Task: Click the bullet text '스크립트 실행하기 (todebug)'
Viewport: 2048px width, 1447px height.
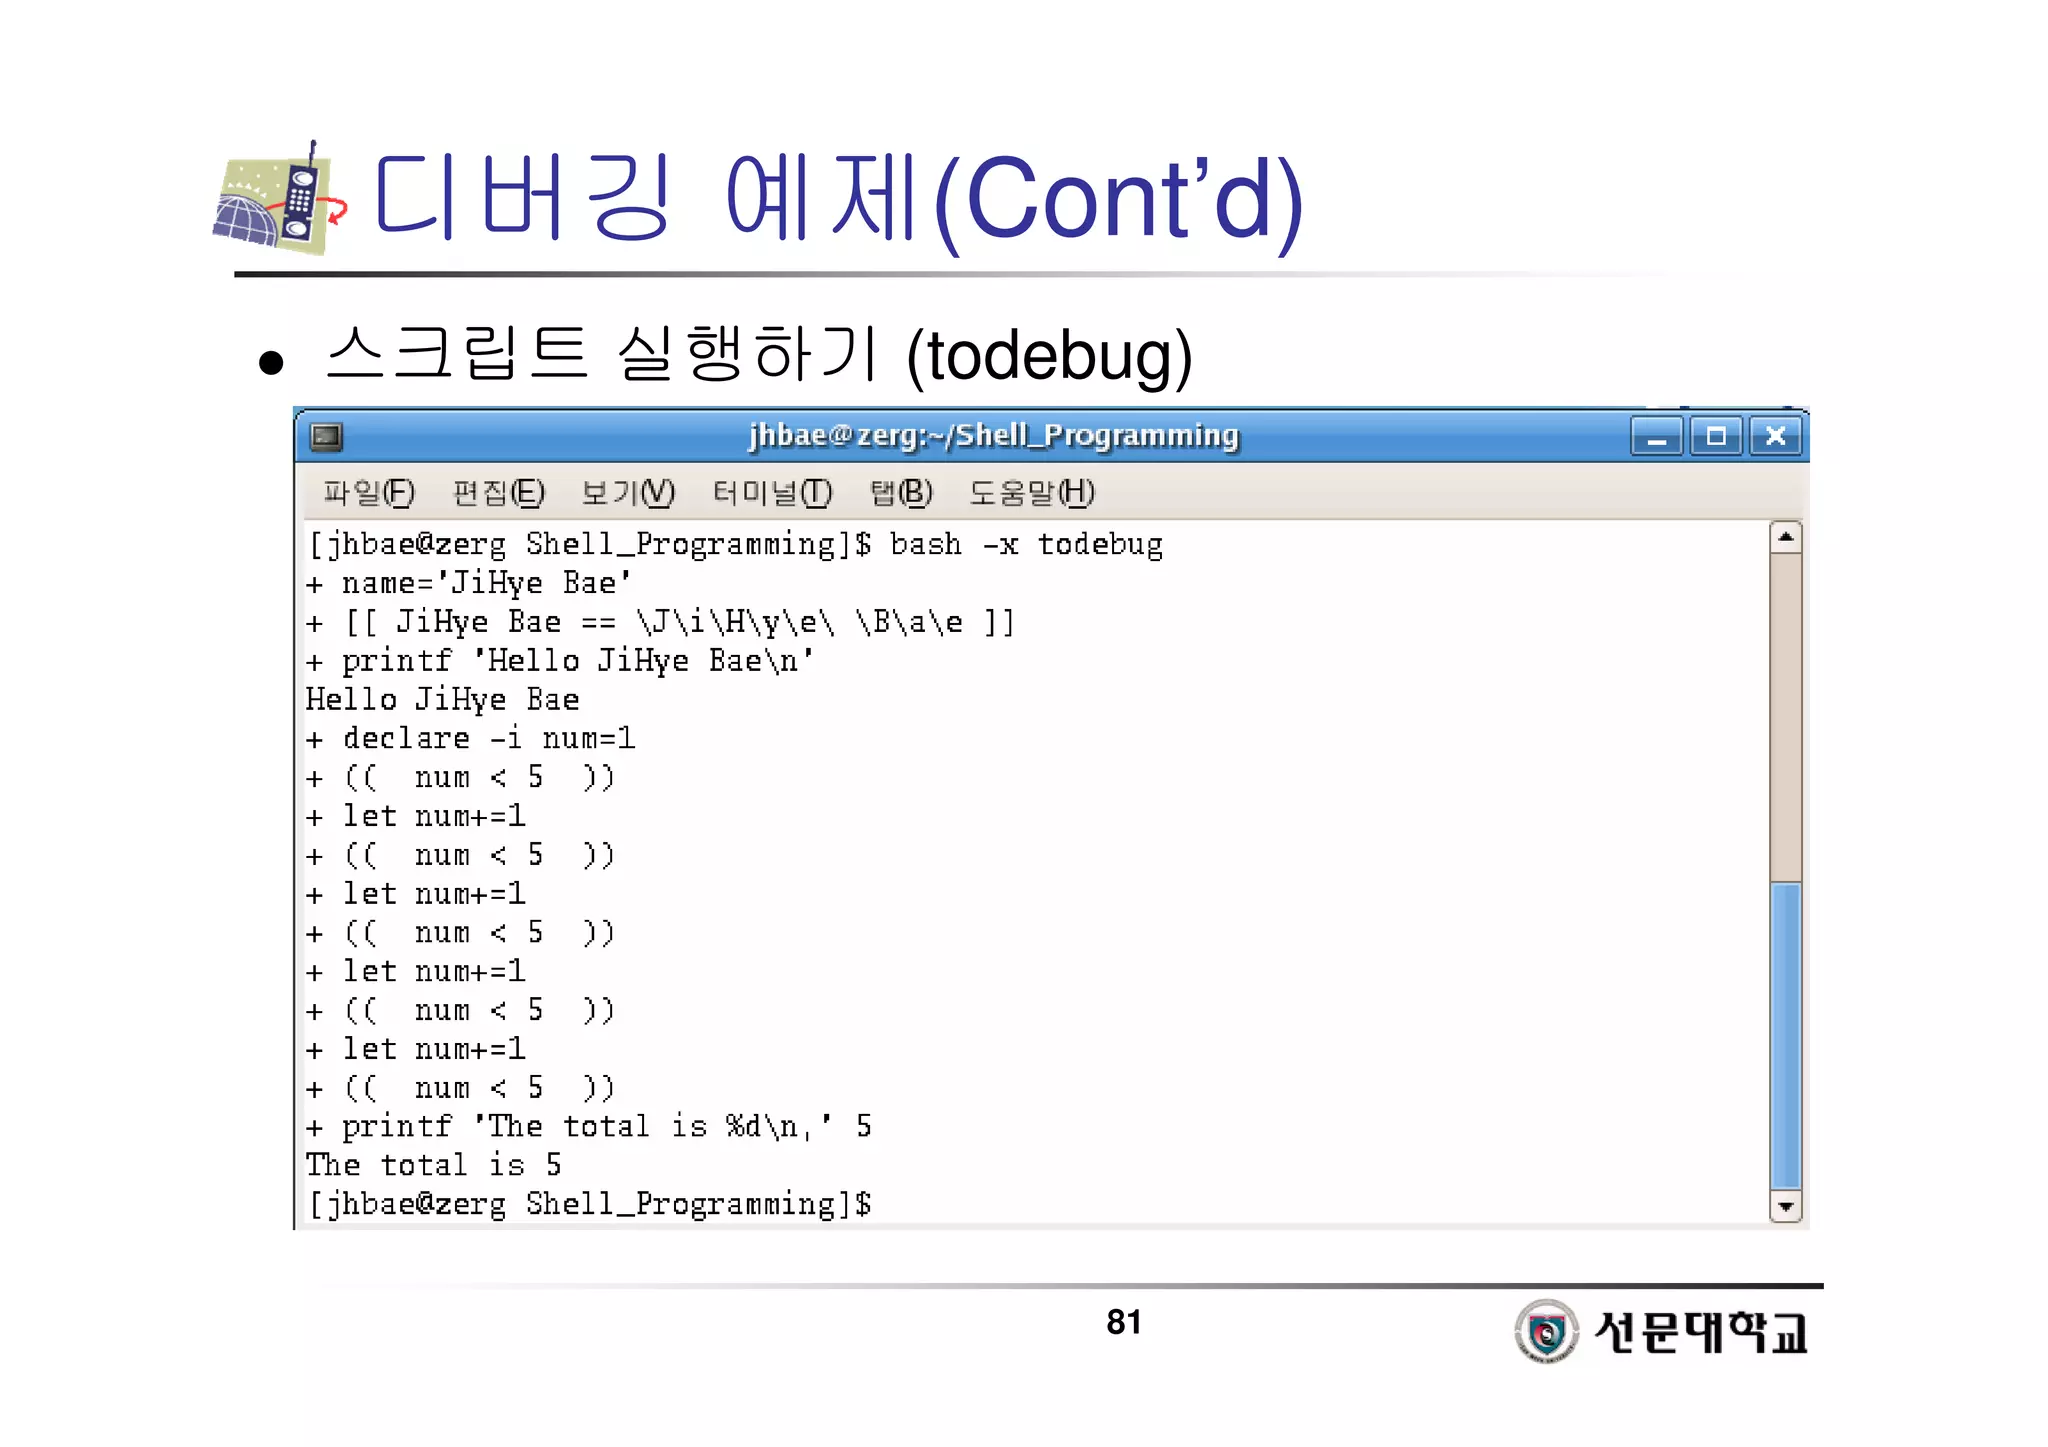Action: click(x=760, y=355)
